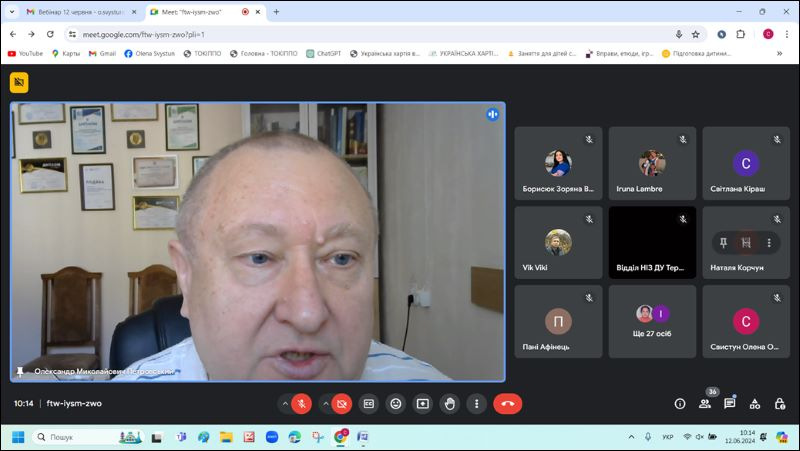Click speaker name Олександр Миколайович label
Screen dimensions: 800x451
pos(104,371)
